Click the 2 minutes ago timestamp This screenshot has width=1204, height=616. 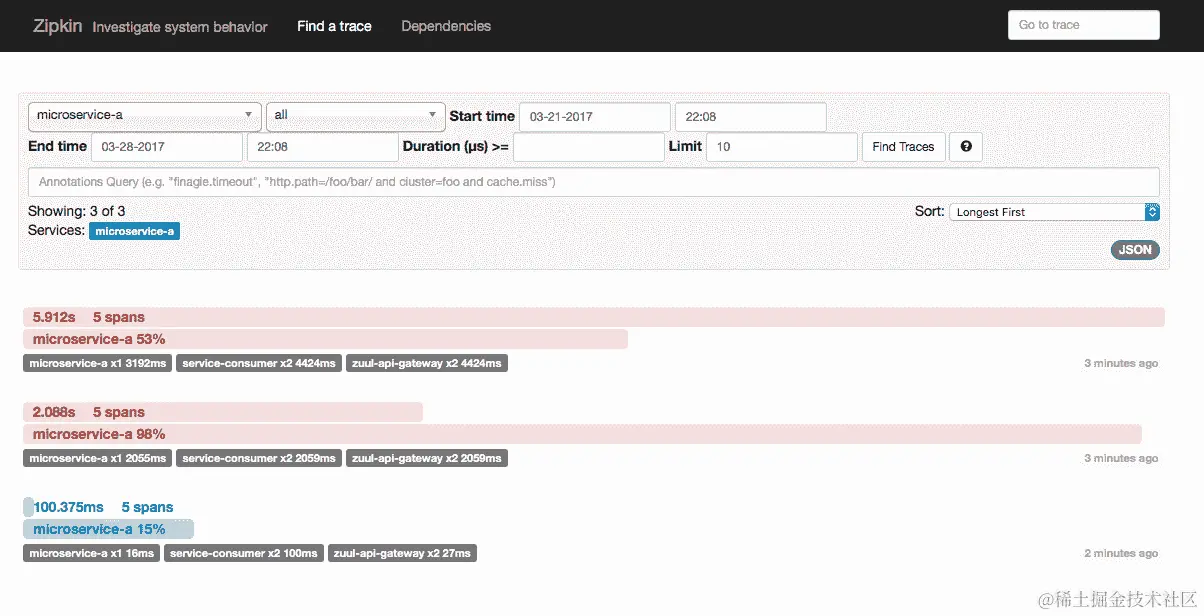click(x=1121, y=553)
